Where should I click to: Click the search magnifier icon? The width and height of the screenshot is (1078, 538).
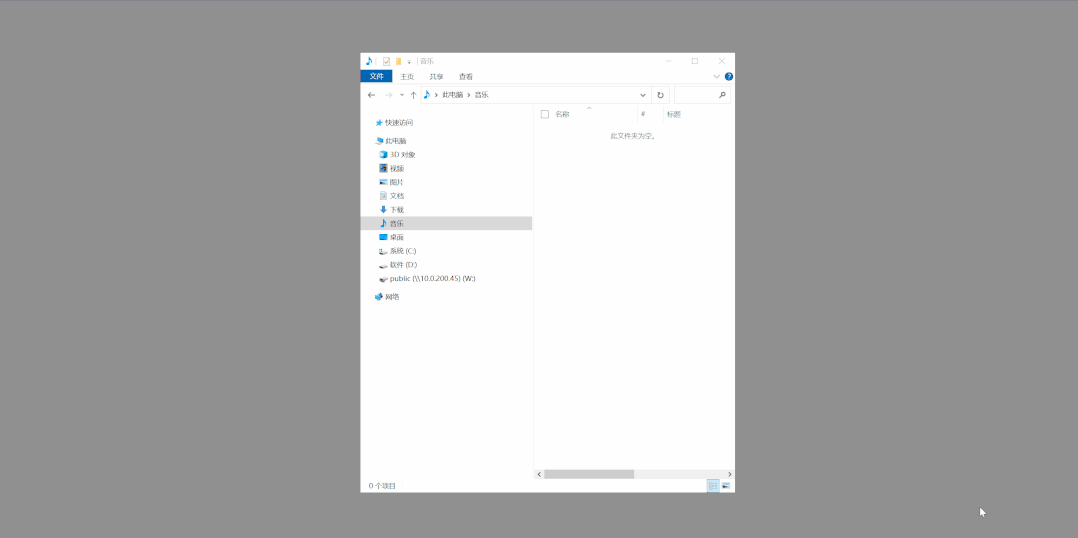722,95
